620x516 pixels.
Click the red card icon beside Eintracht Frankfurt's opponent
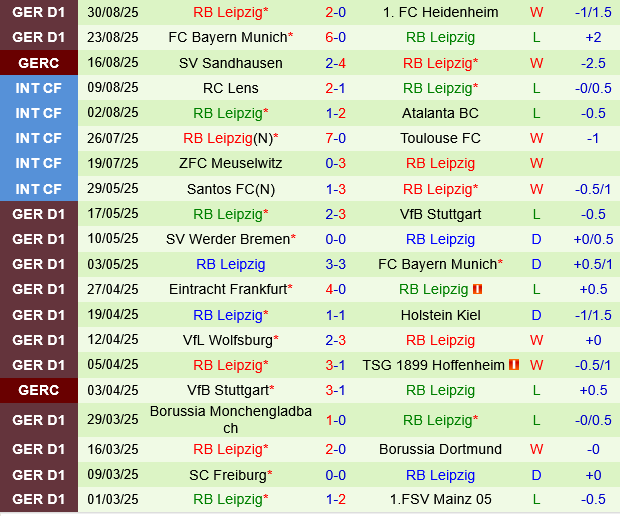coord(478,289)
